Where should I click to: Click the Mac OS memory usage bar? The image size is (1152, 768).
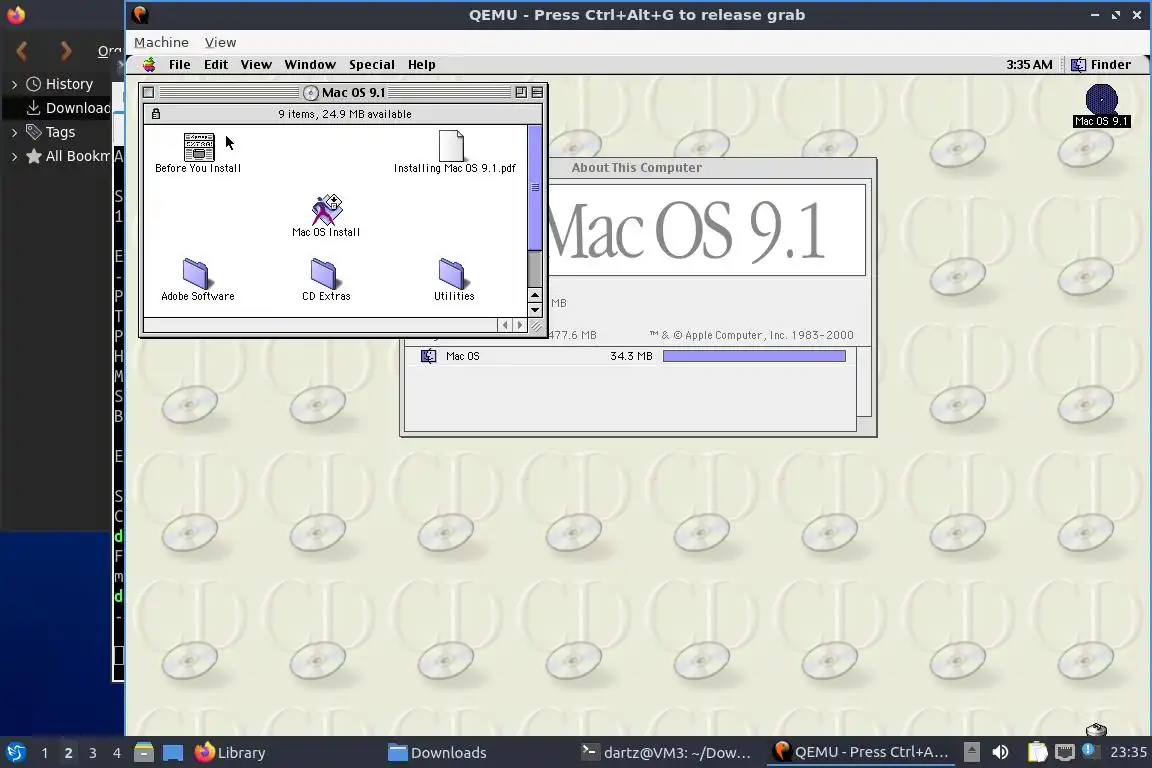(x=754, y=356)
